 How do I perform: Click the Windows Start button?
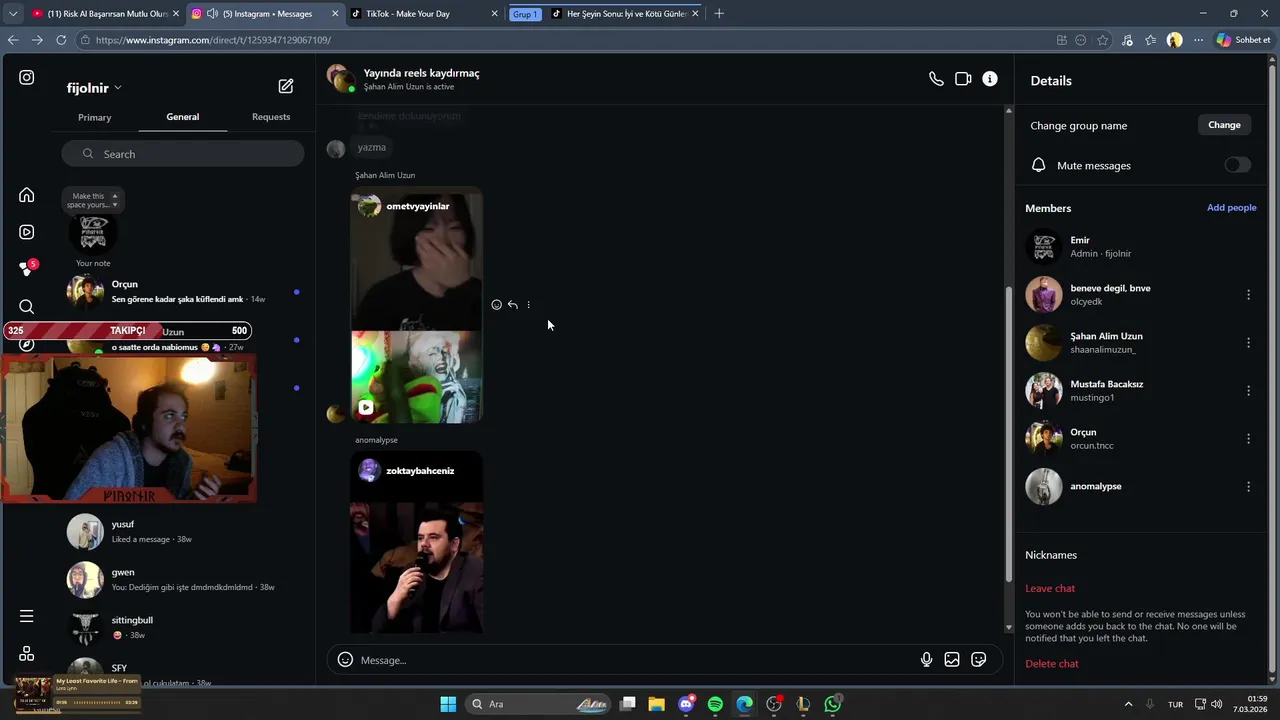point(448,704)
